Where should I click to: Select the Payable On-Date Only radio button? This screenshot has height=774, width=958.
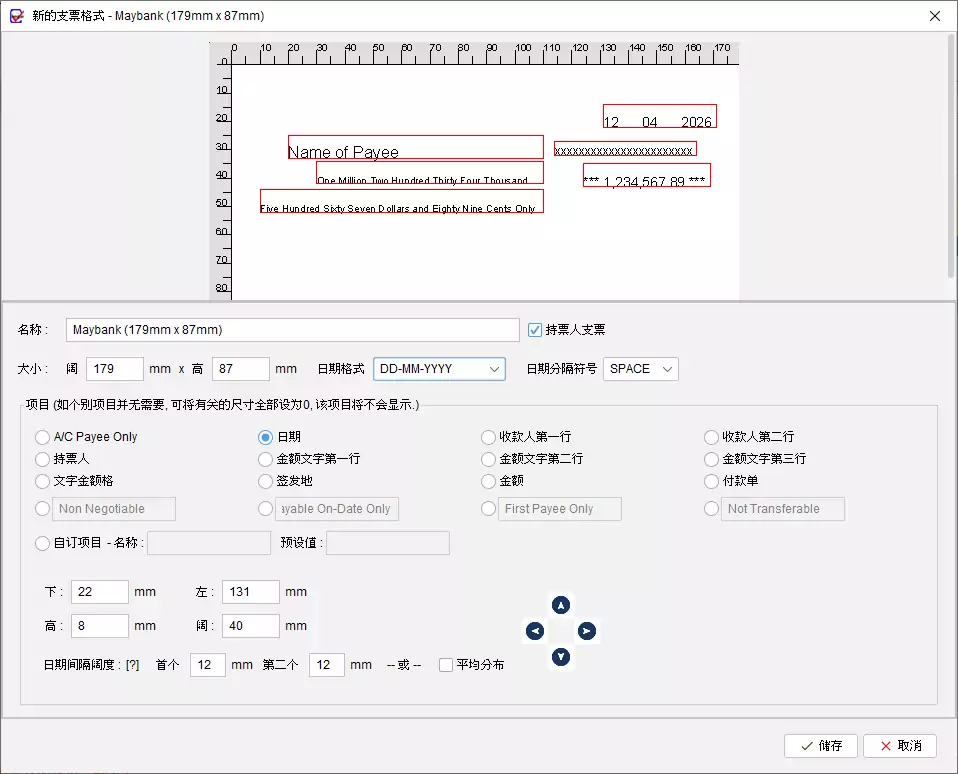(265, 509)
